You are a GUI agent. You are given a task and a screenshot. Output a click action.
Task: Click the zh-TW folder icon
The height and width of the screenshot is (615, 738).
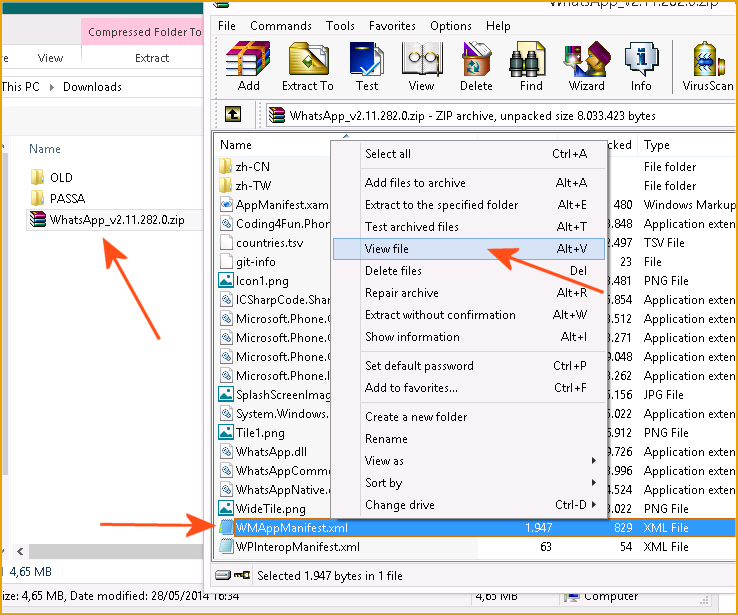coord(225,185)
